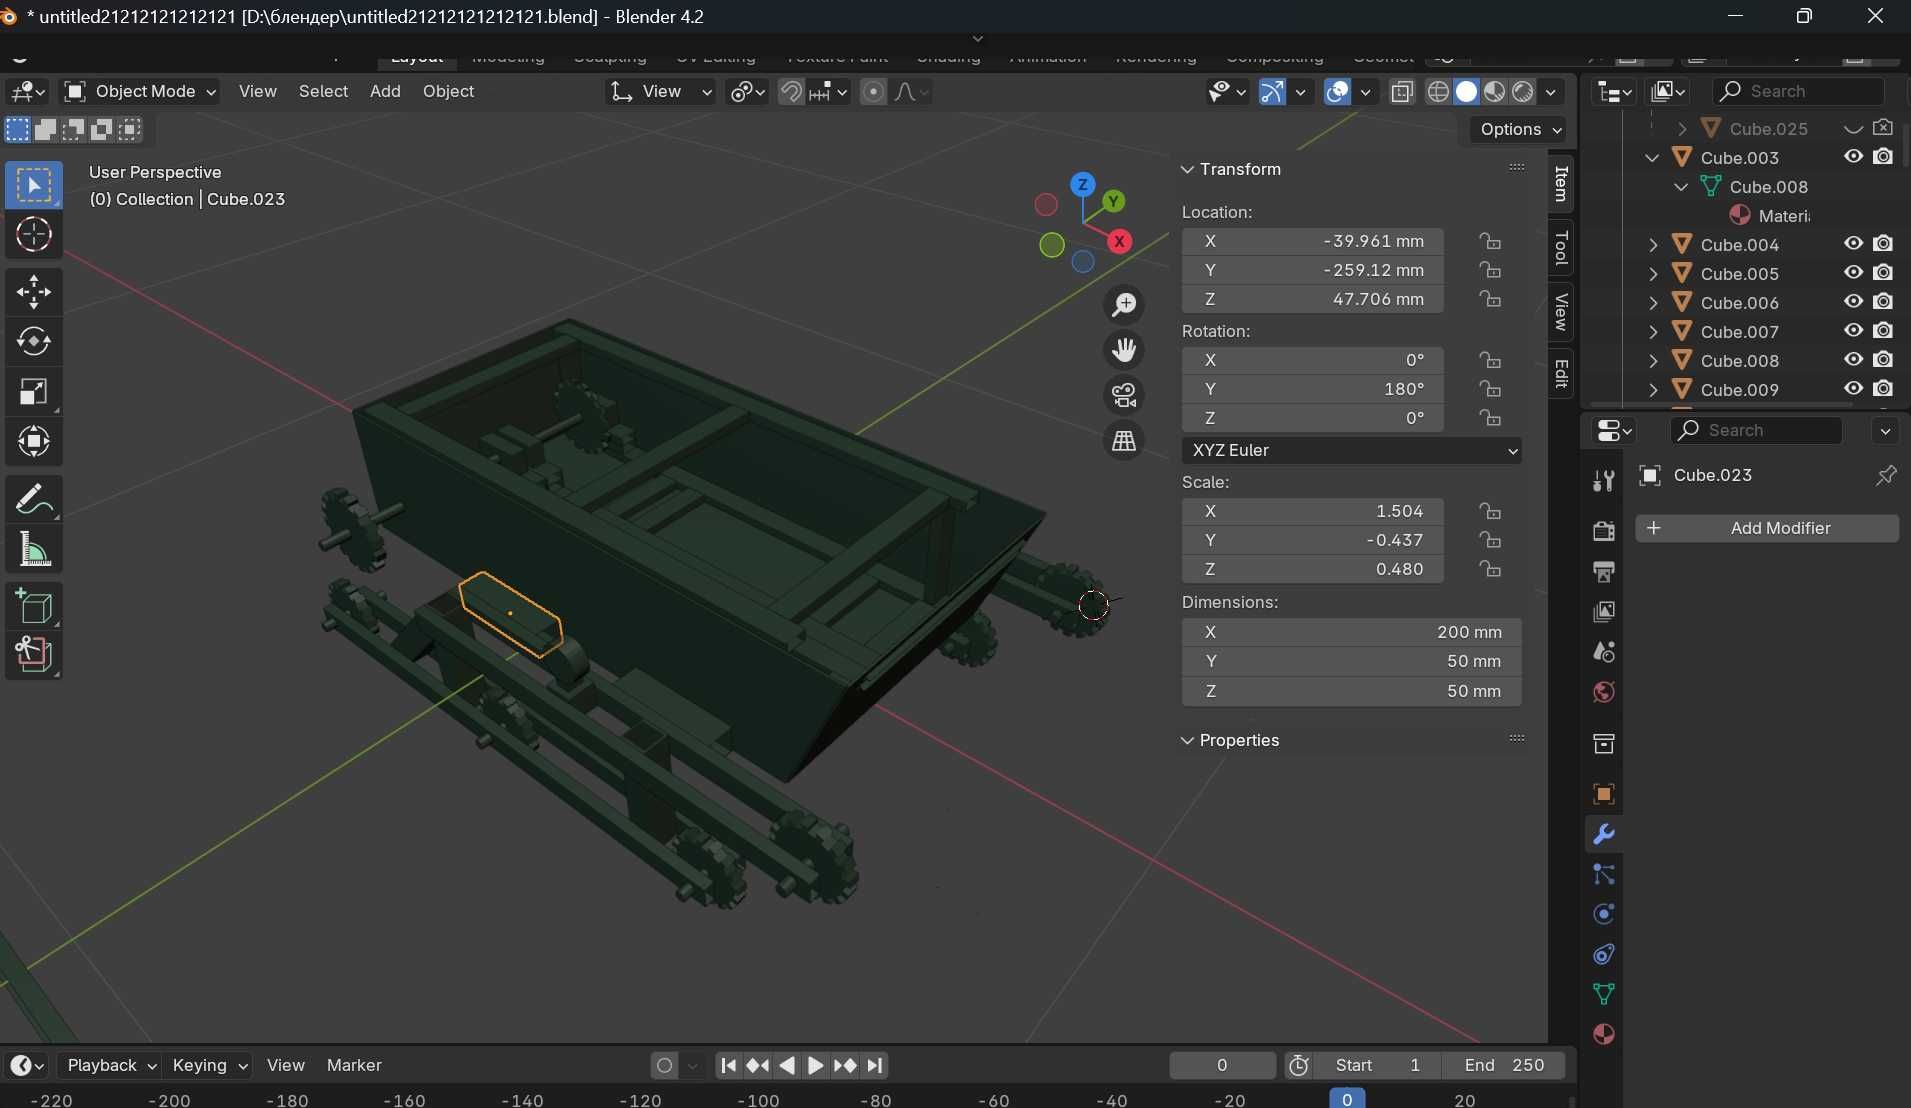Open Object Mode dropdown

pos(140,92)
